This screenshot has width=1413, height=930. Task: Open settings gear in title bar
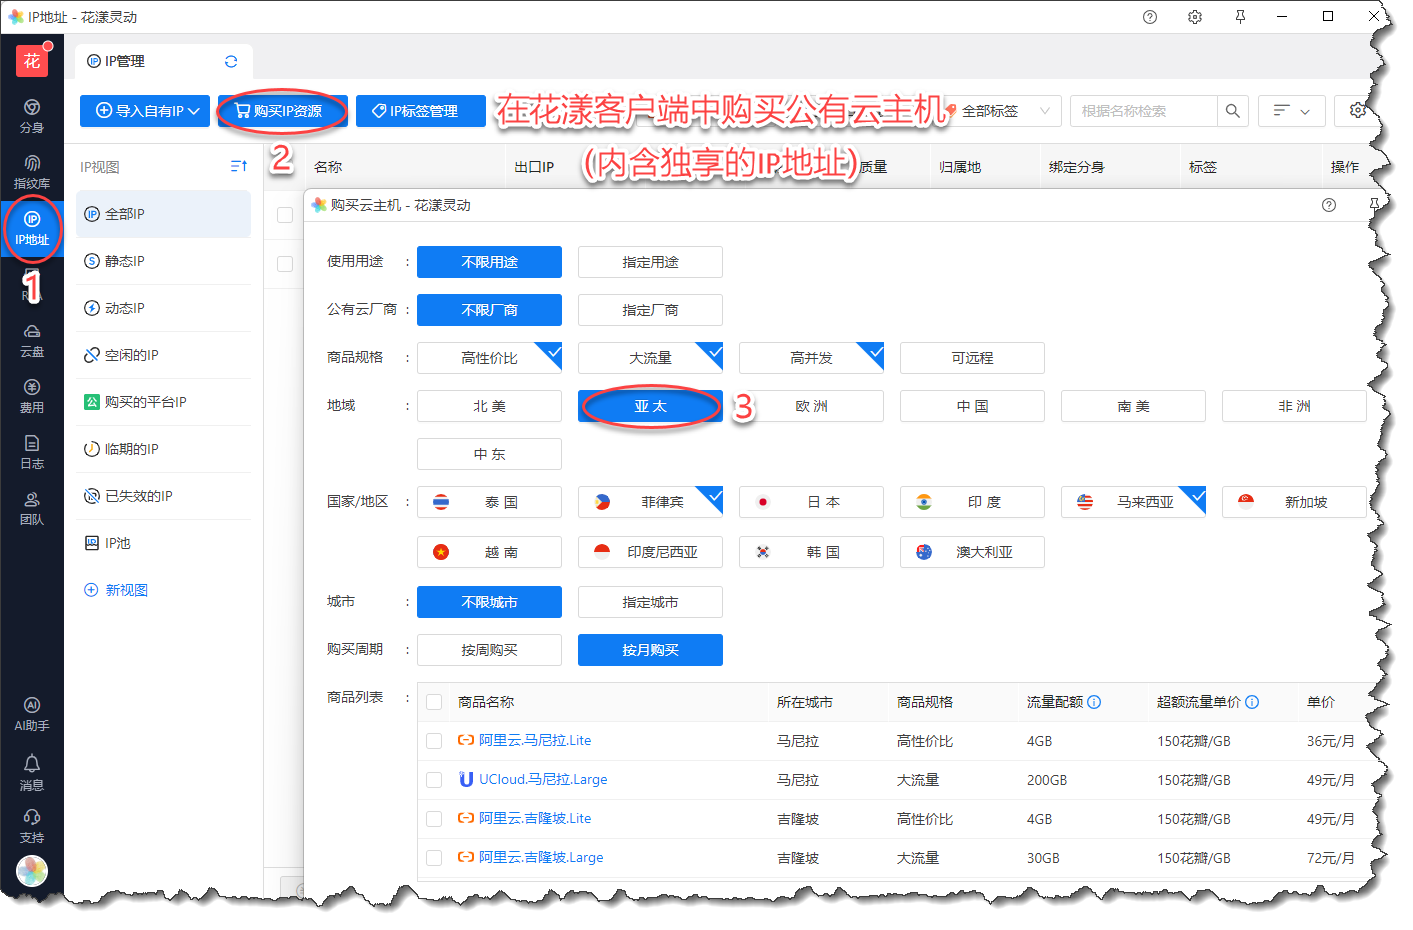tap(1195, 17)
